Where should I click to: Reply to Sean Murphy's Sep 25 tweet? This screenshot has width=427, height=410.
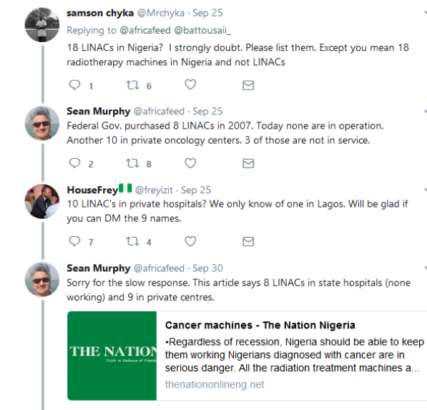click(75, 163)
